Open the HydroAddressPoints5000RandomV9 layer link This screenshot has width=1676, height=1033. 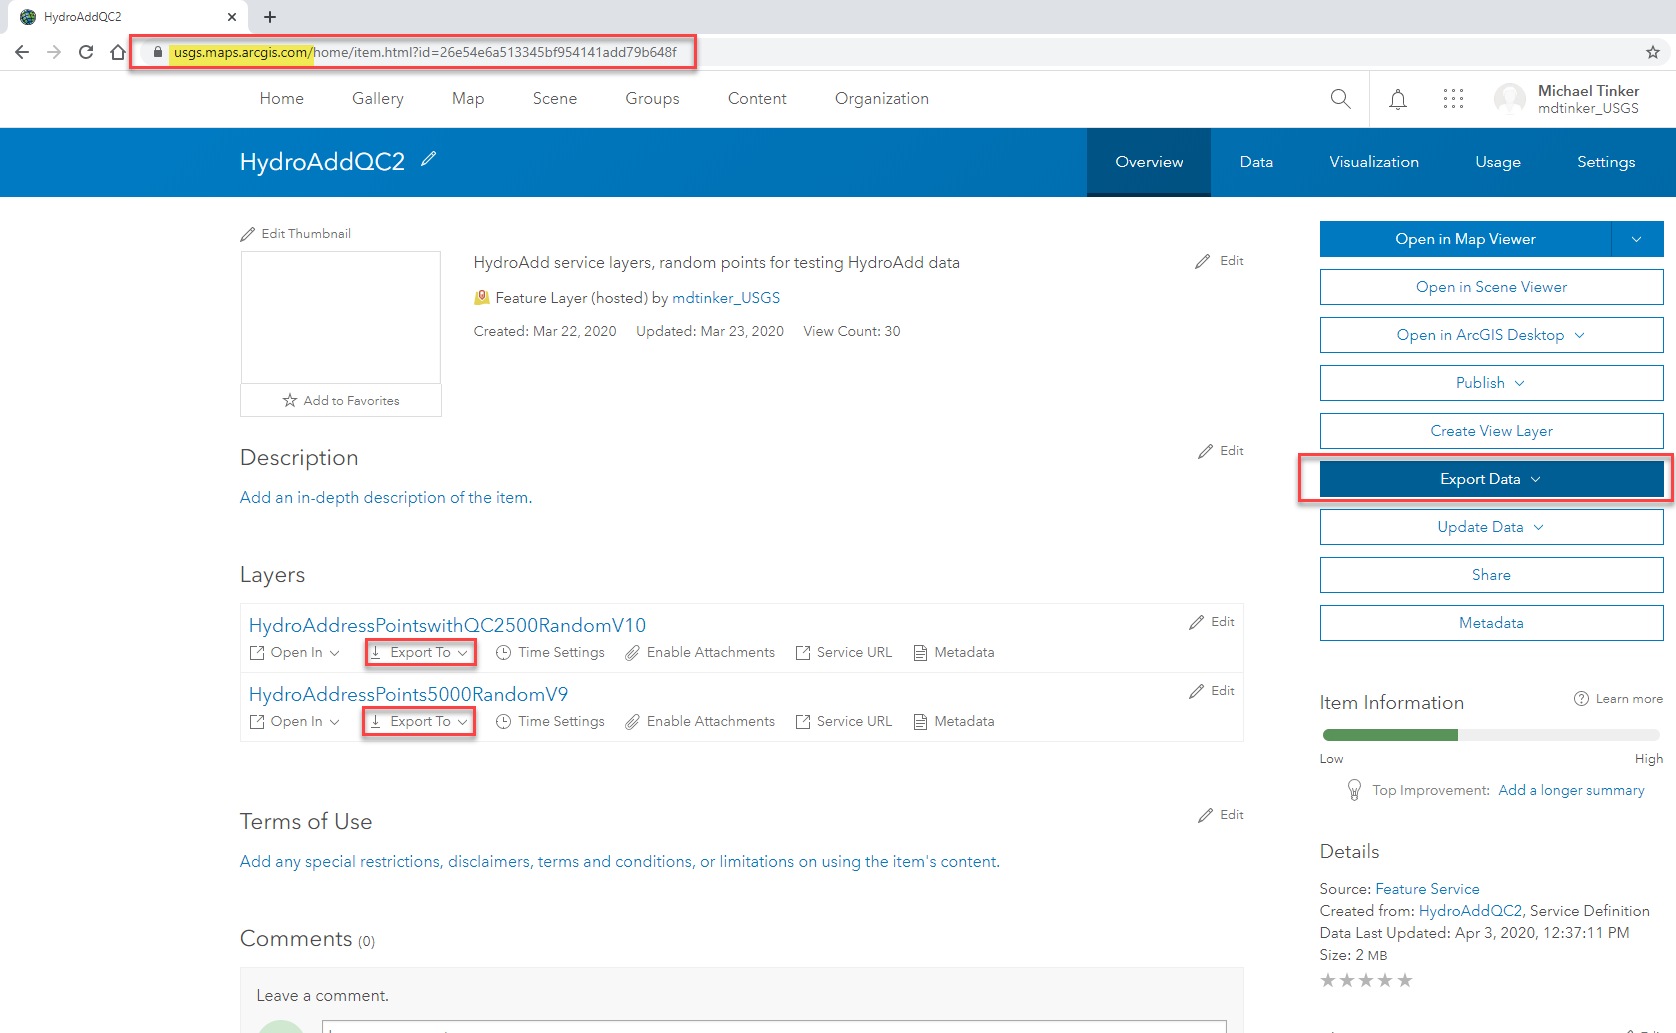(x=408, y=694)
